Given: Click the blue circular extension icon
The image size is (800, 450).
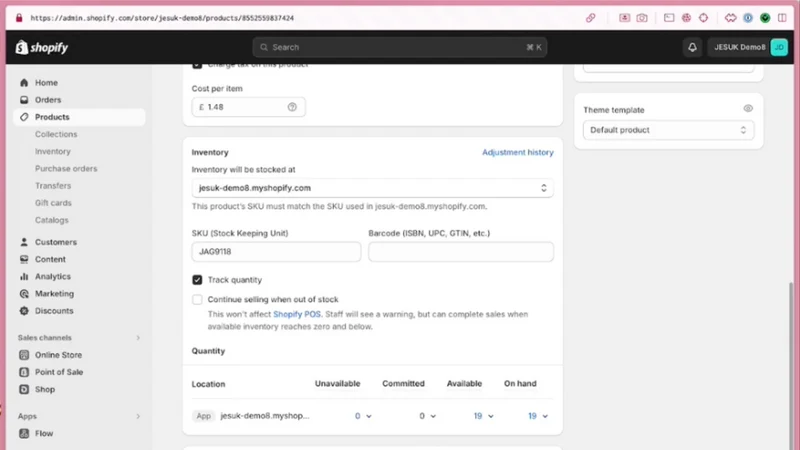Looking at the screenshot, I should pos(748,18).
